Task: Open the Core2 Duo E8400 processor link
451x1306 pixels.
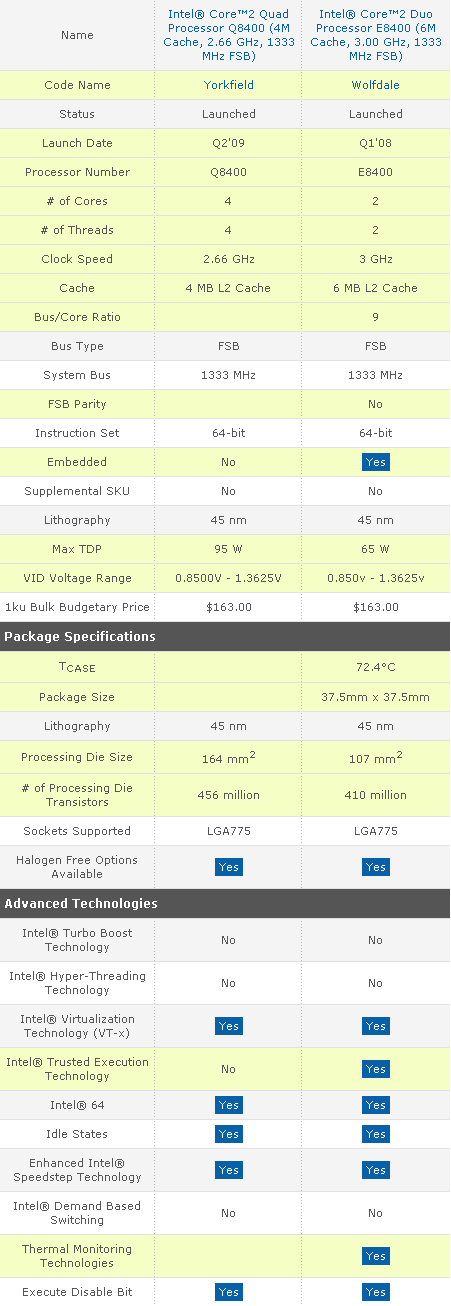Action: [376, 35]
